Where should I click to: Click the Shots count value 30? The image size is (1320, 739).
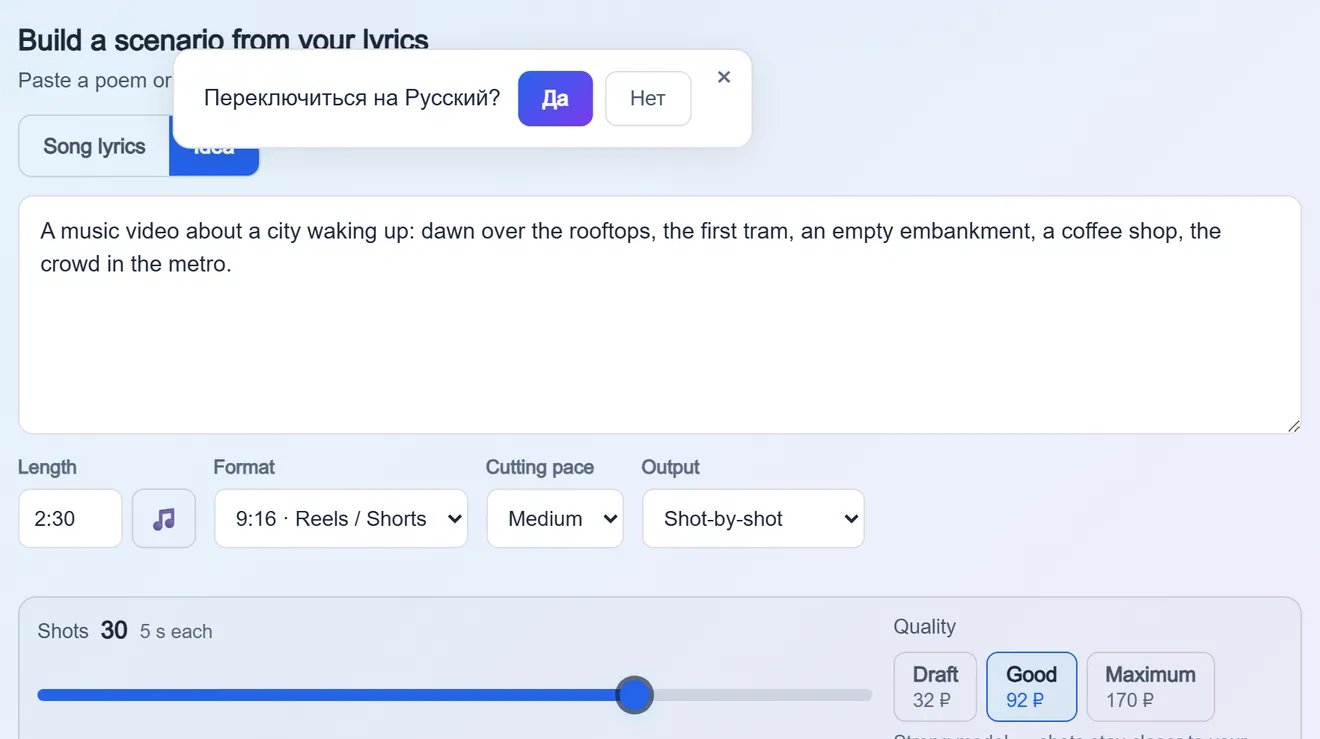click(x=114, y=630)
